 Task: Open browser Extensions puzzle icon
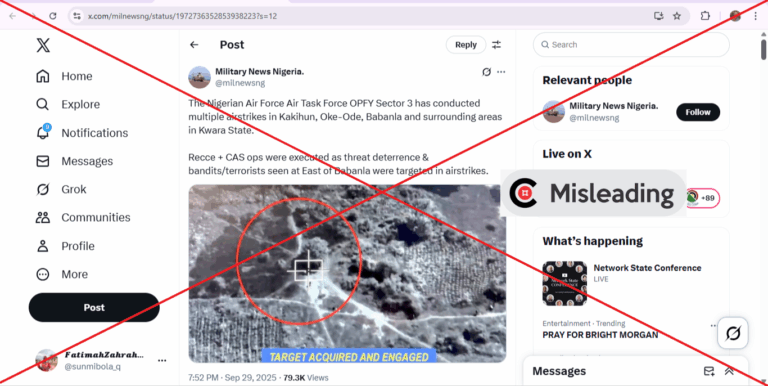pos(705,16)
